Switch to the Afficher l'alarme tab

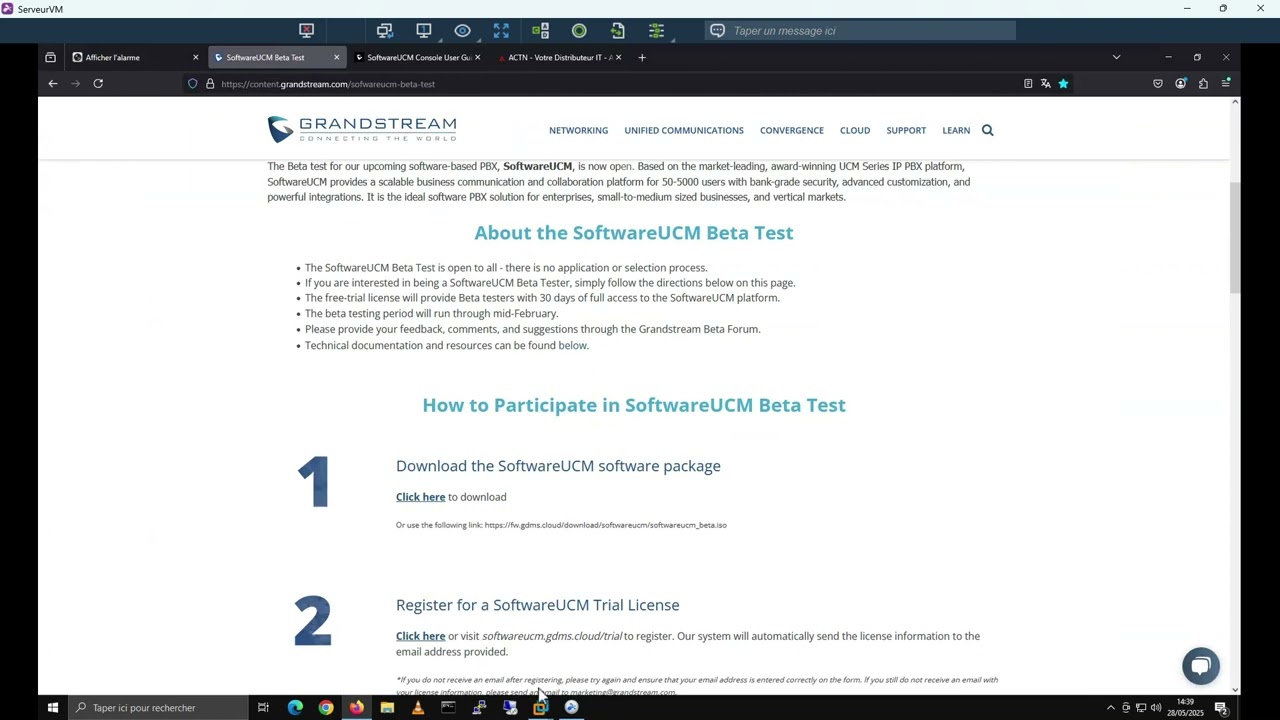click(136, 58)
